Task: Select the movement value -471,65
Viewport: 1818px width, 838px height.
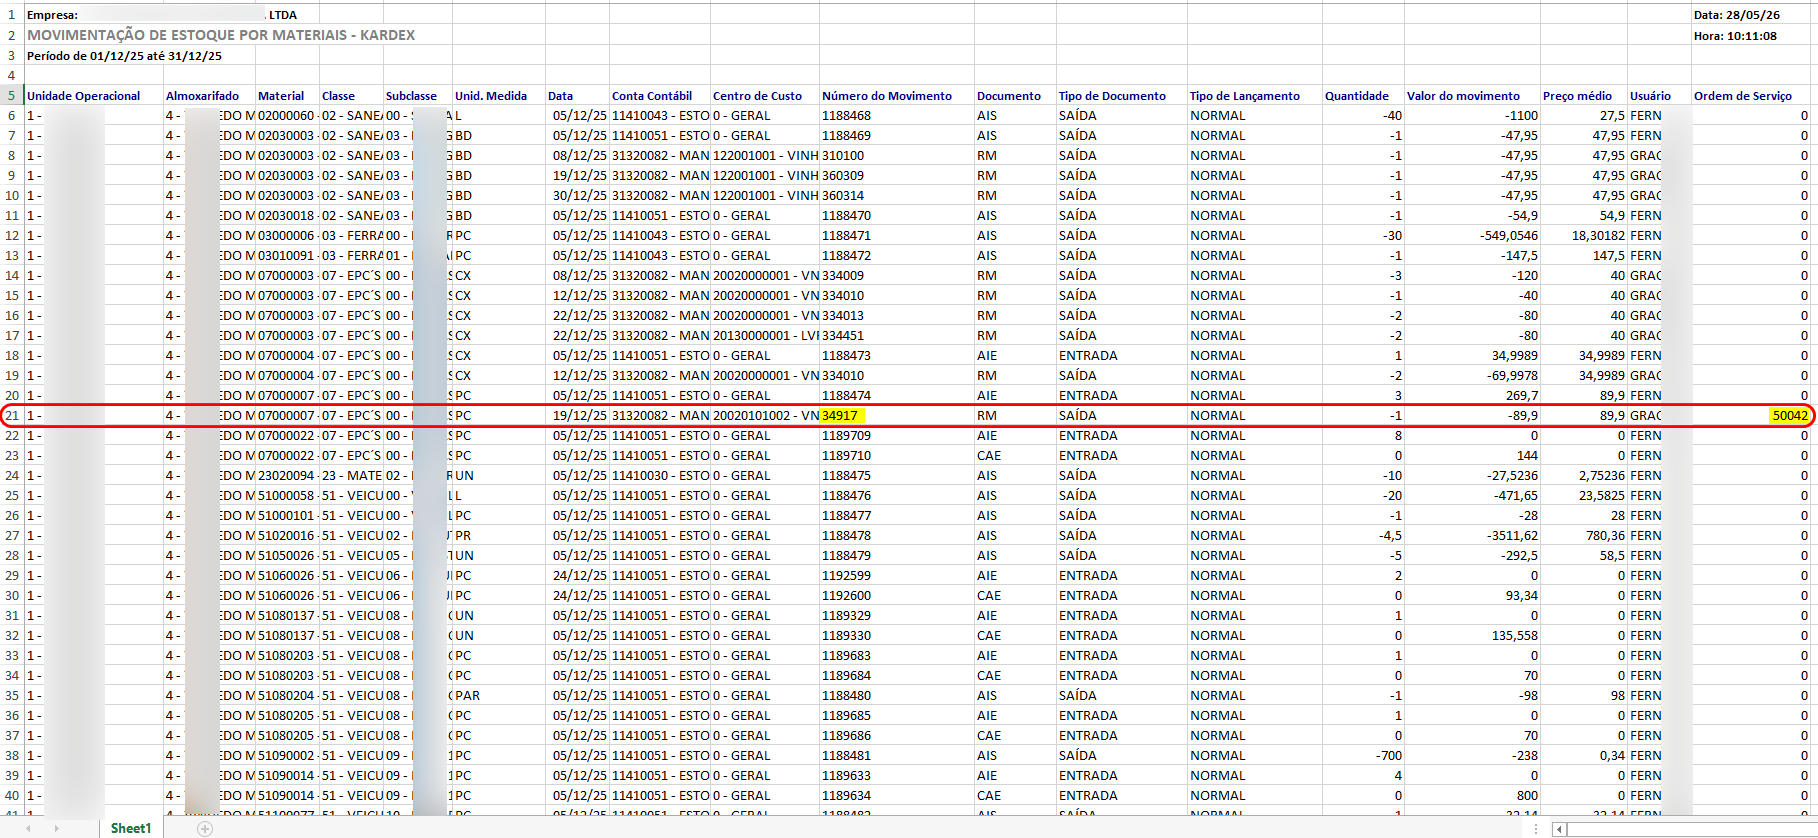Action: click(x=1517, y=496)
